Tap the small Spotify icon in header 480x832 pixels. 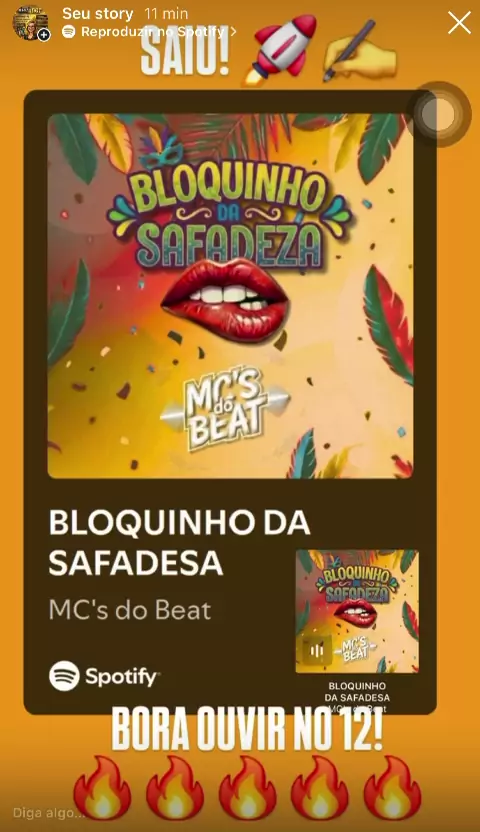click(68, 32)
